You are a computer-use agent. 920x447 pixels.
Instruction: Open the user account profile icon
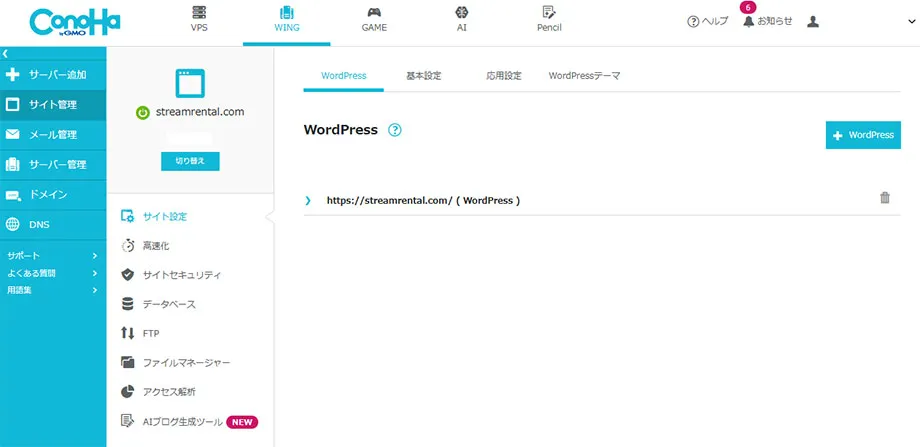point(812,21)
